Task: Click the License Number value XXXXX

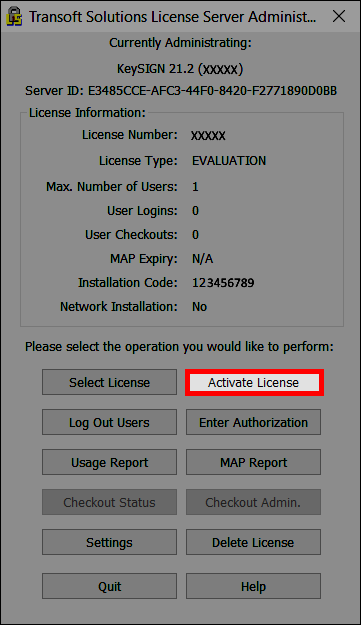Action: click(x=208, y=136)
